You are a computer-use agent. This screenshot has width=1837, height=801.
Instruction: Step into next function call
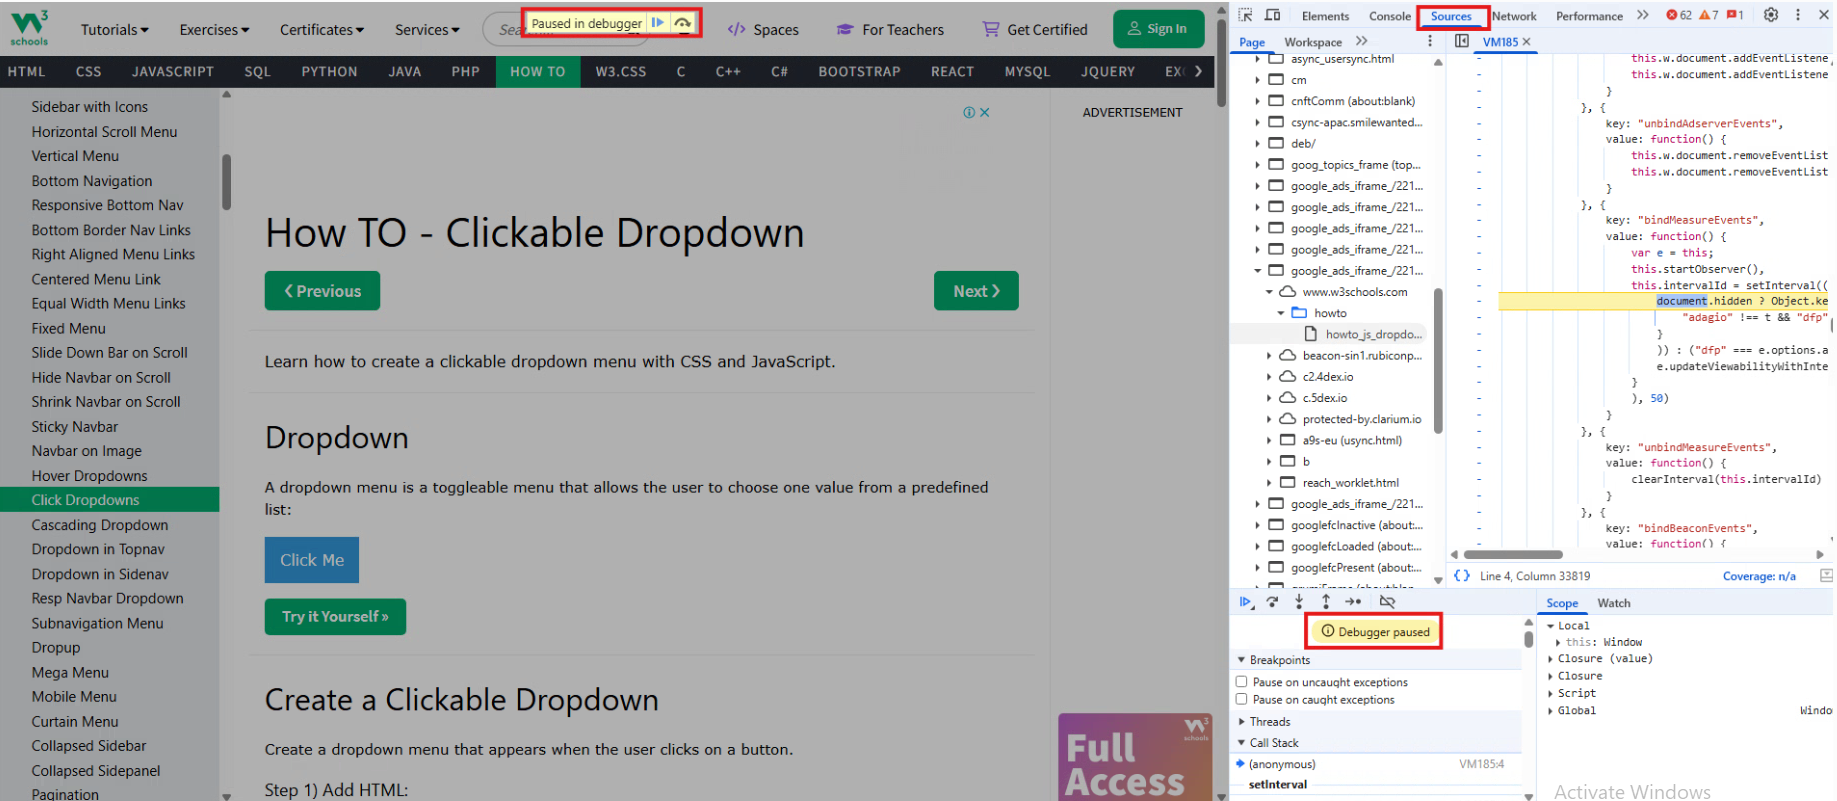click(1299, 602)
